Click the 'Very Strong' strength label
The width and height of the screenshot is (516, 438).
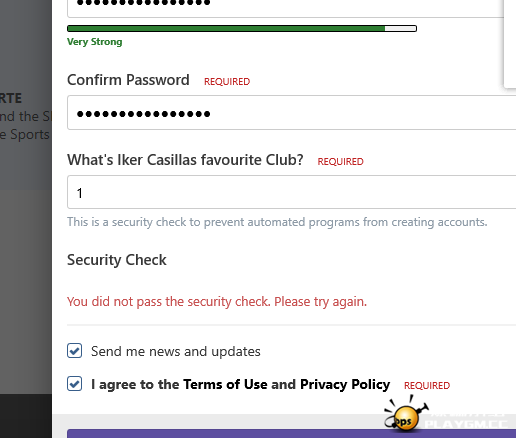95,42
